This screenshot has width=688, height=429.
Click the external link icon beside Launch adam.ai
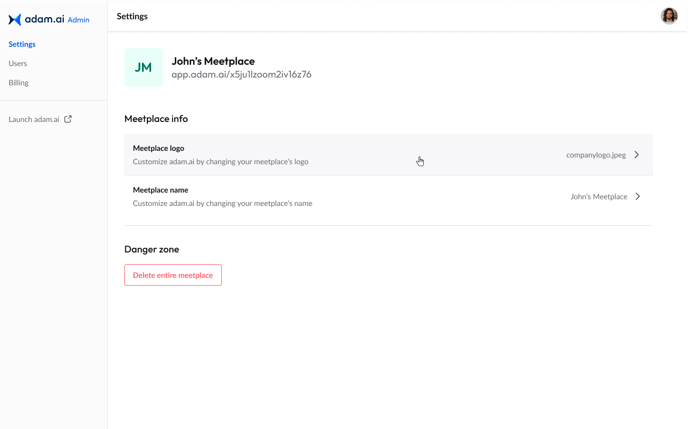(x=68, y=119)
